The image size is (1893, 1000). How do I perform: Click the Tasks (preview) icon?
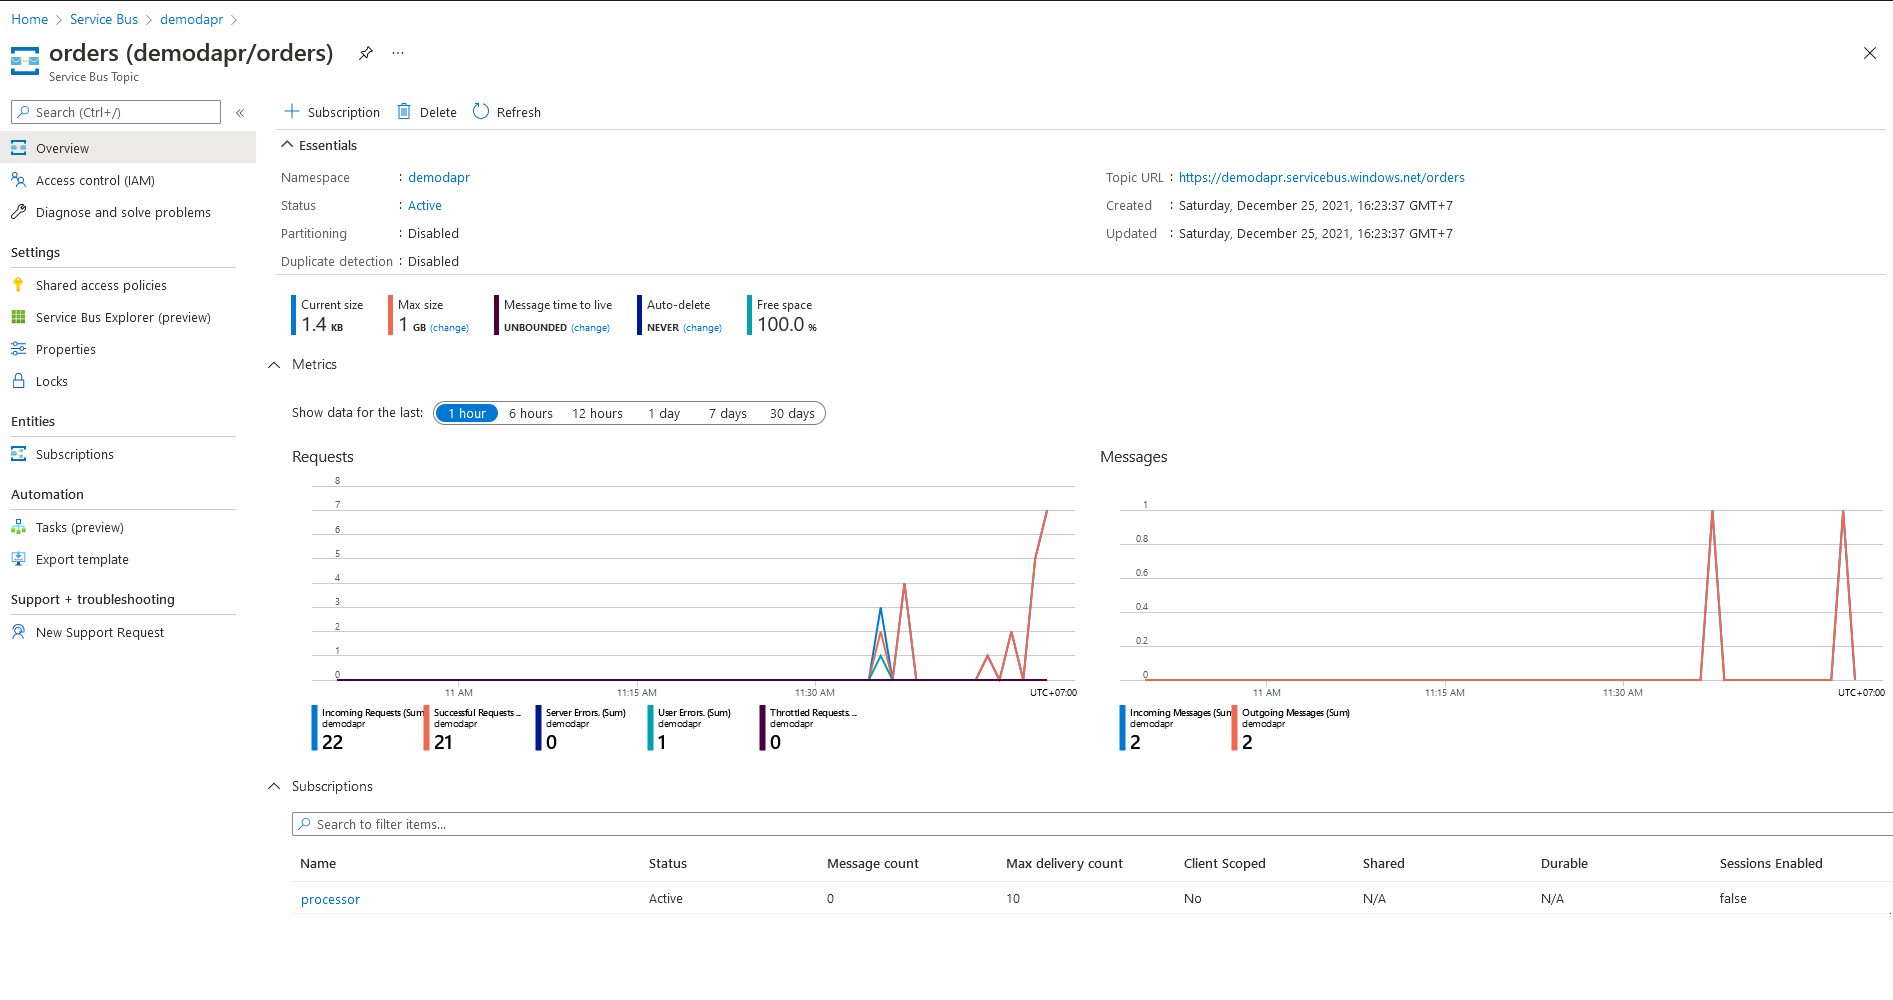pos(18,527)
